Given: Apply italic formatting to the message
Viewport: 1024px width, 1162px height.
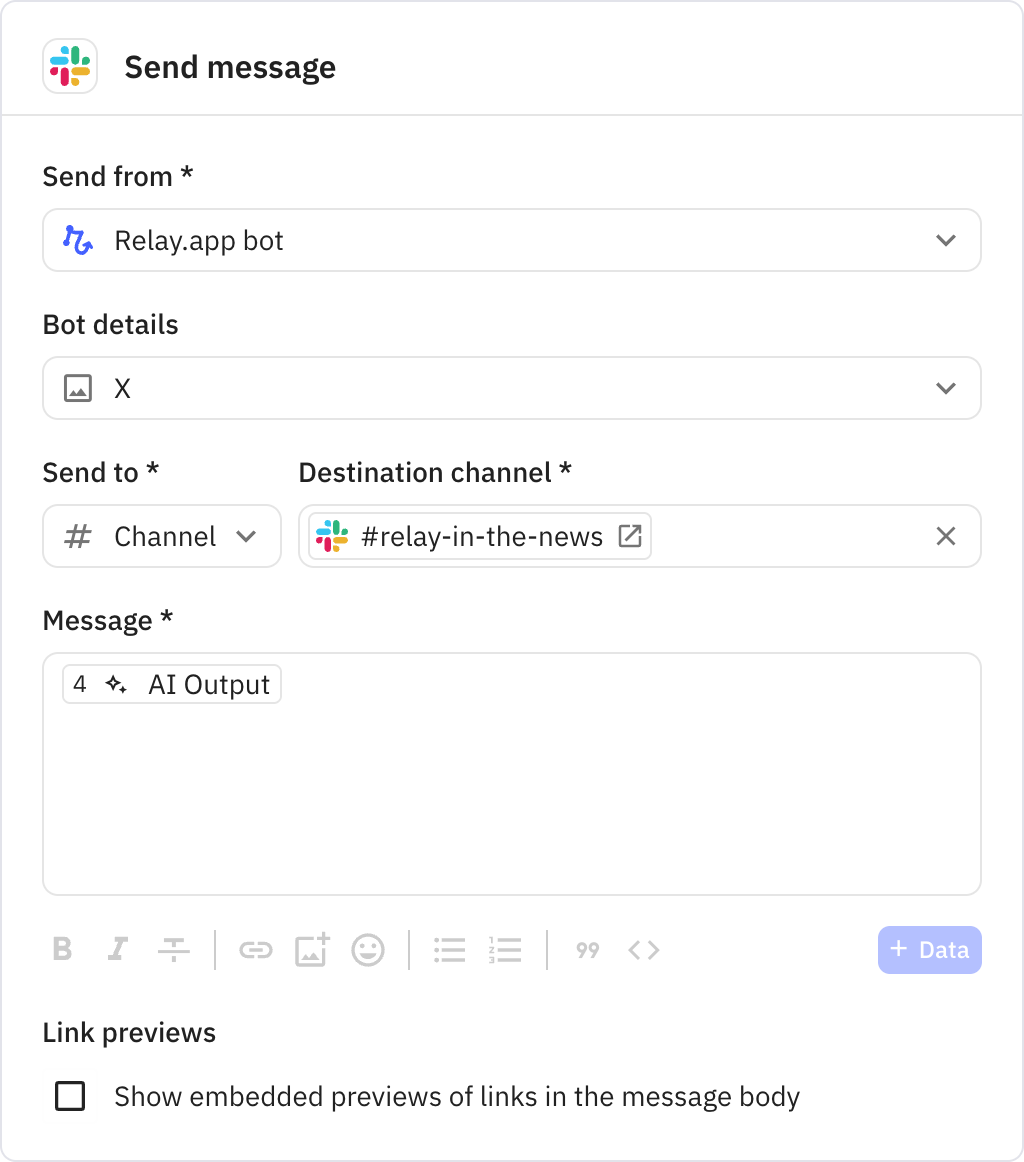Looking at the screenshot, I should (117, 950).
